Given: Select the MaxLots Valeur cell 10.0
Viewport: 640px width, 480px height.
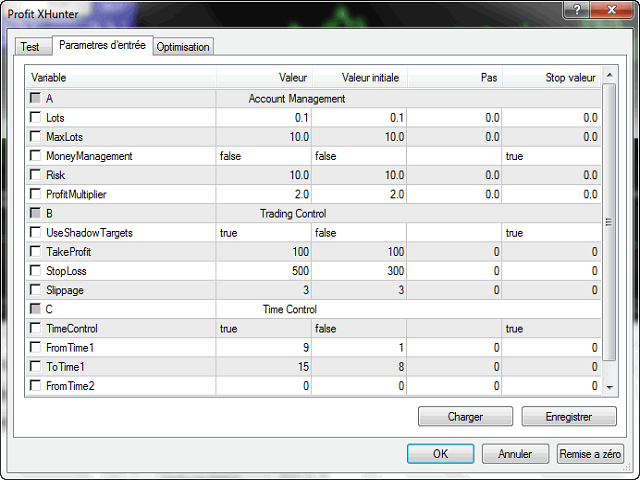Looking at the screenshot, I should tap(264, 137).
